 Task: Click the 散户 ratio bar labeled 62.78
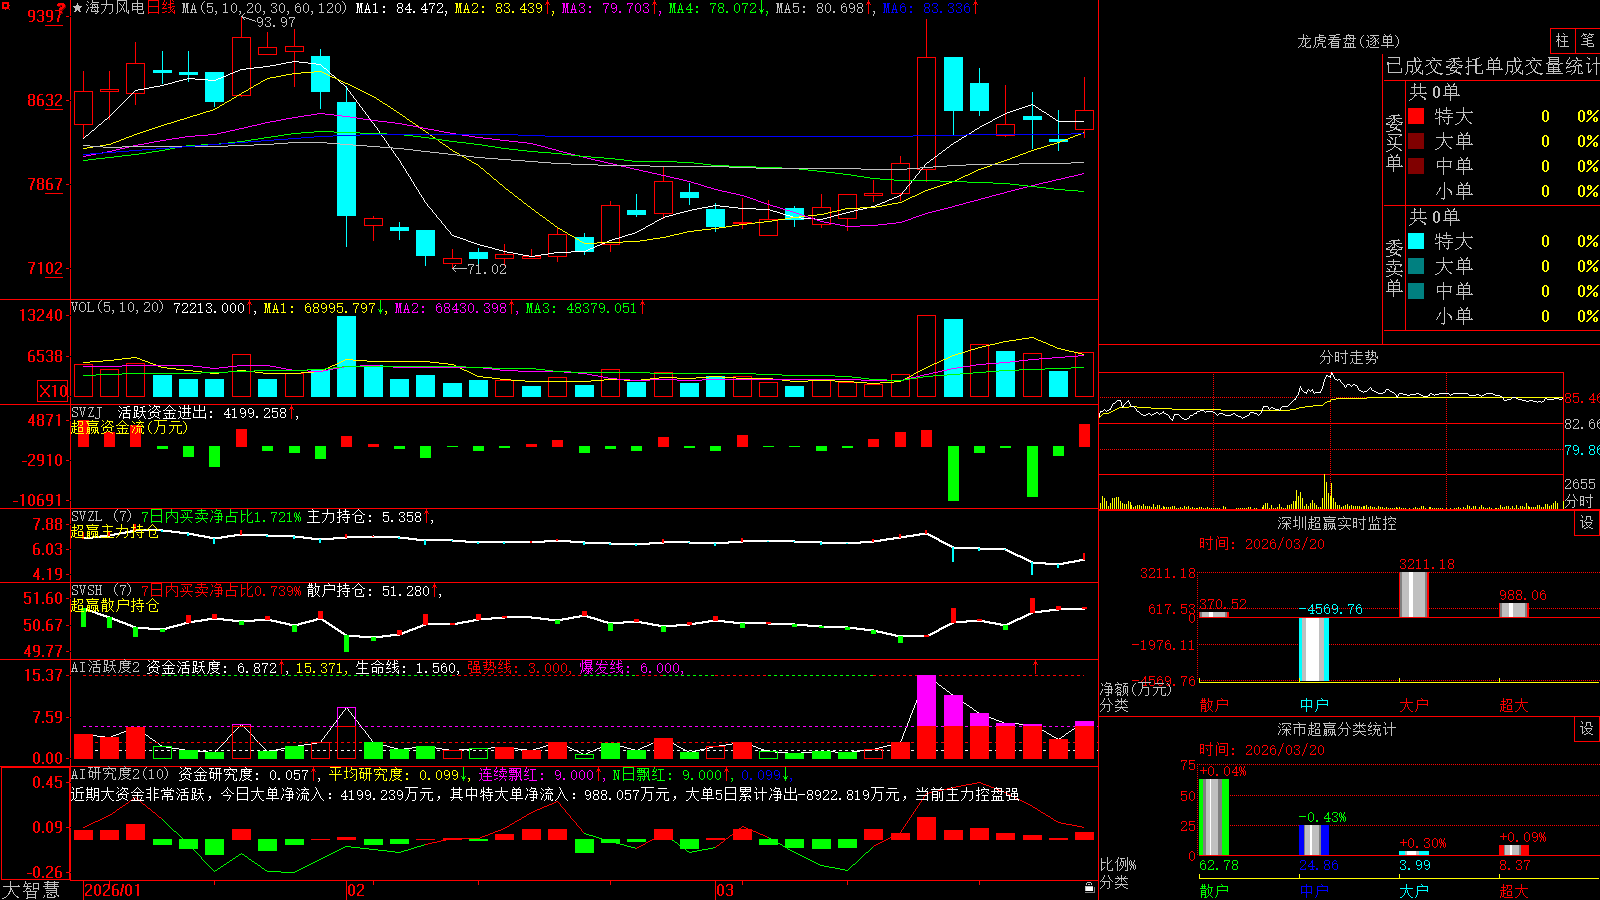point(1214,817)
